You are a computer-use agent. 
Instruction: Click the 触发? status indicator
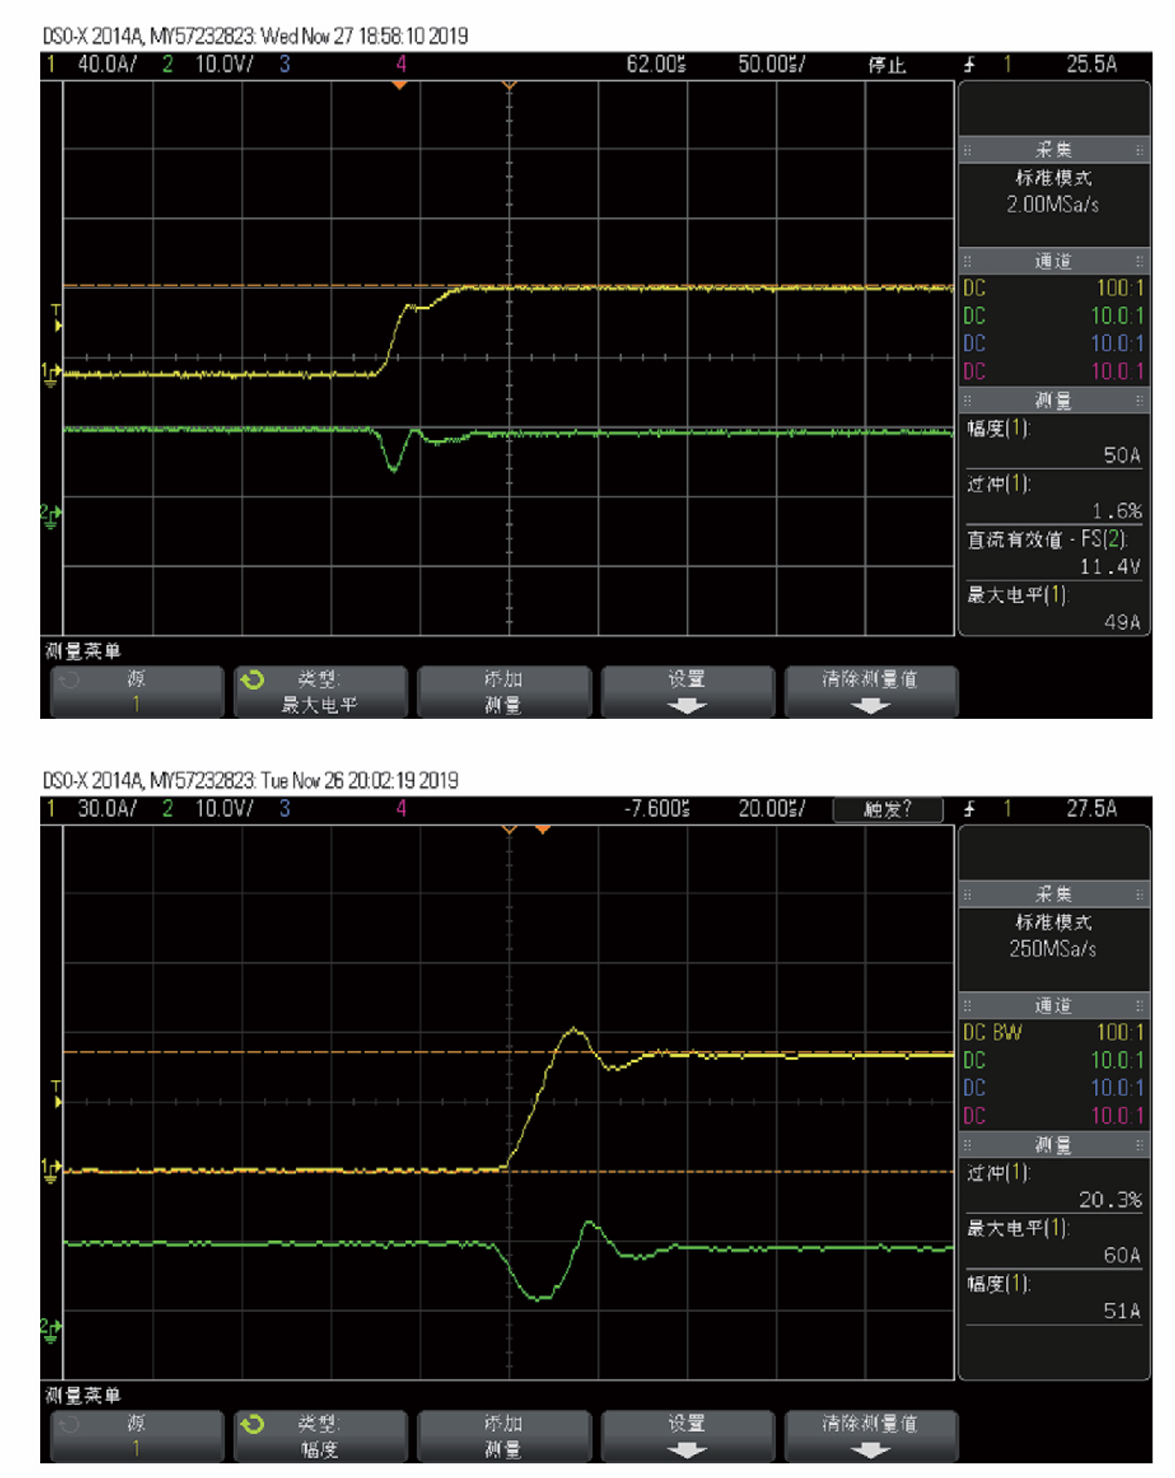tap(887, 809)
